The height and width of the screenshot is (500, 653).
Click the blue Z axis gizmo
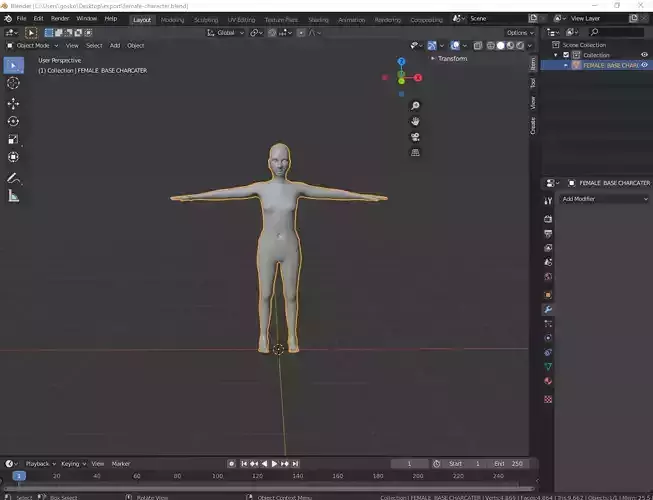pyautogui.click(x=401, y=62)
